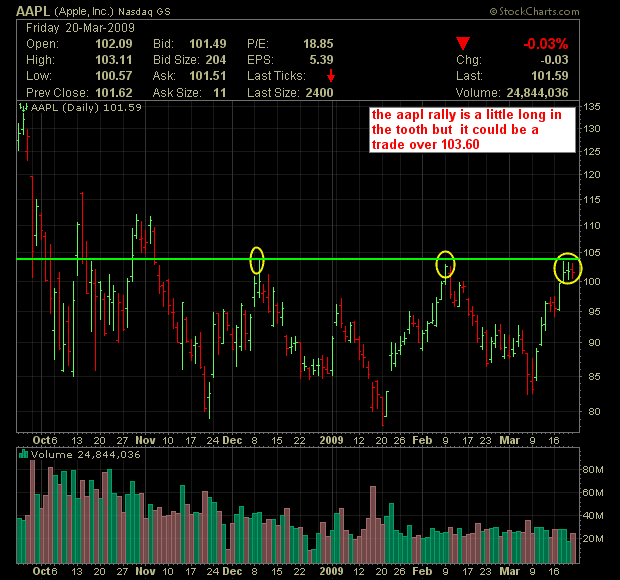
Task: Click the Nov label under the price chart
Action: 146,440
